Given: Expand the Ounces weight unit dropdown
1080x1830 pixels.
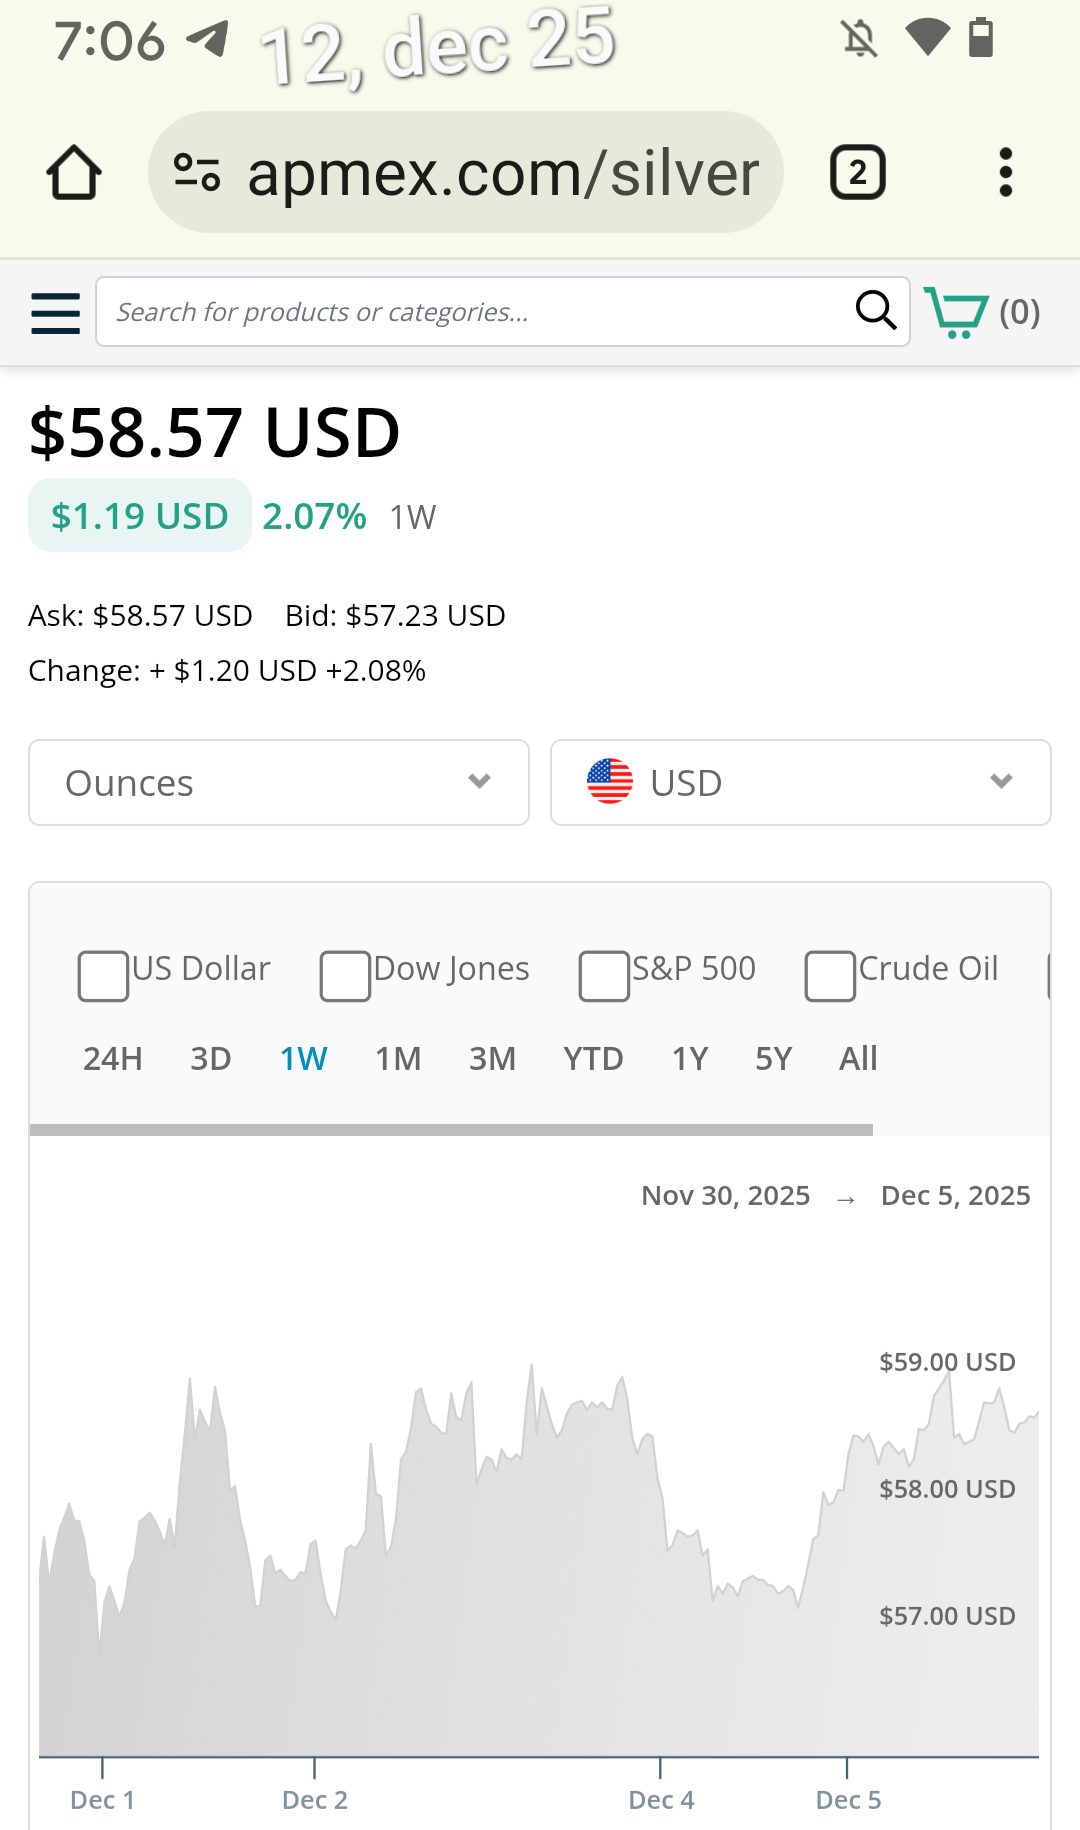Looking at the screenshot, I should tap(279, 783).
